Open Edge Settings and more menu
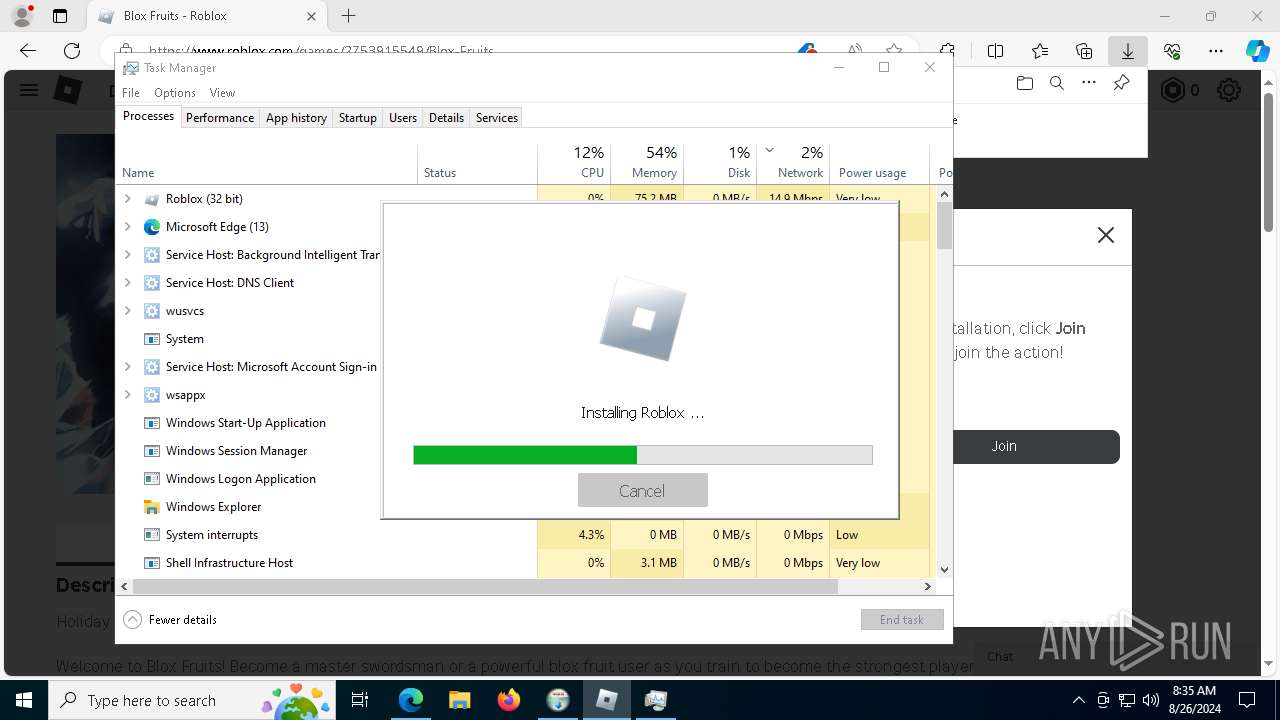 pyautogui.click(x=1216, y=51)
